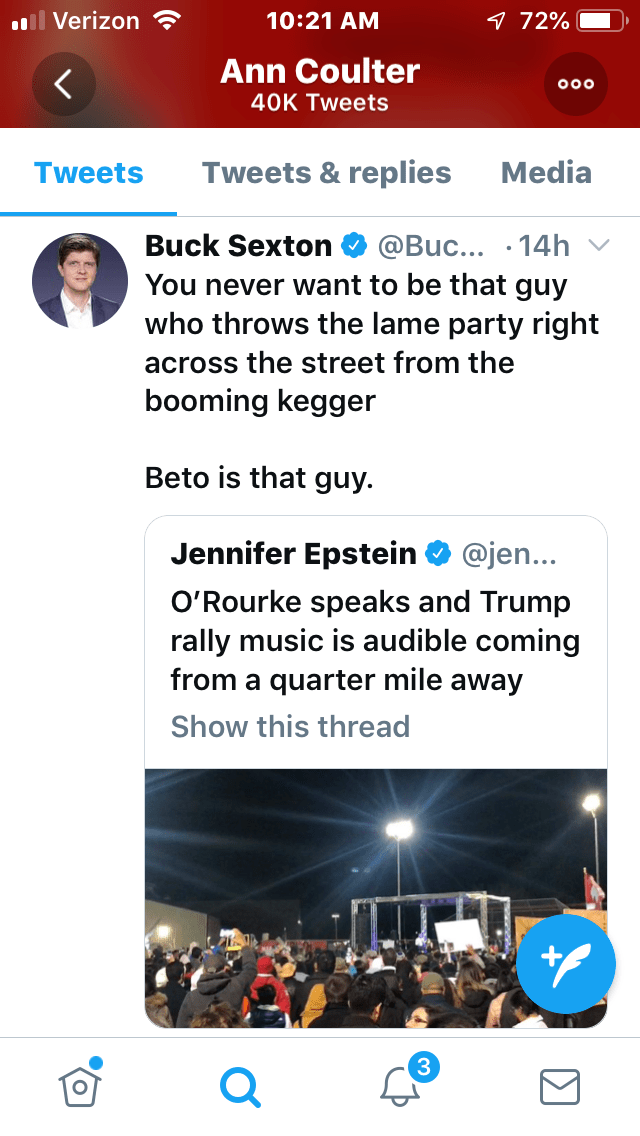
Task: Go to the Home timeline icon
Action: pos(80,1086)
